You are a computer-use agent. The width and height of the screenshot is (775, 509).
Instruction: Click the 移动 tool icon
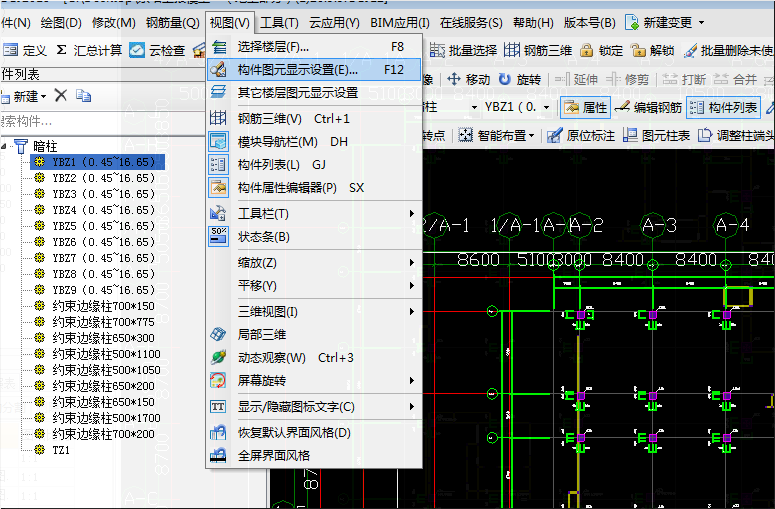pos(454,79)
